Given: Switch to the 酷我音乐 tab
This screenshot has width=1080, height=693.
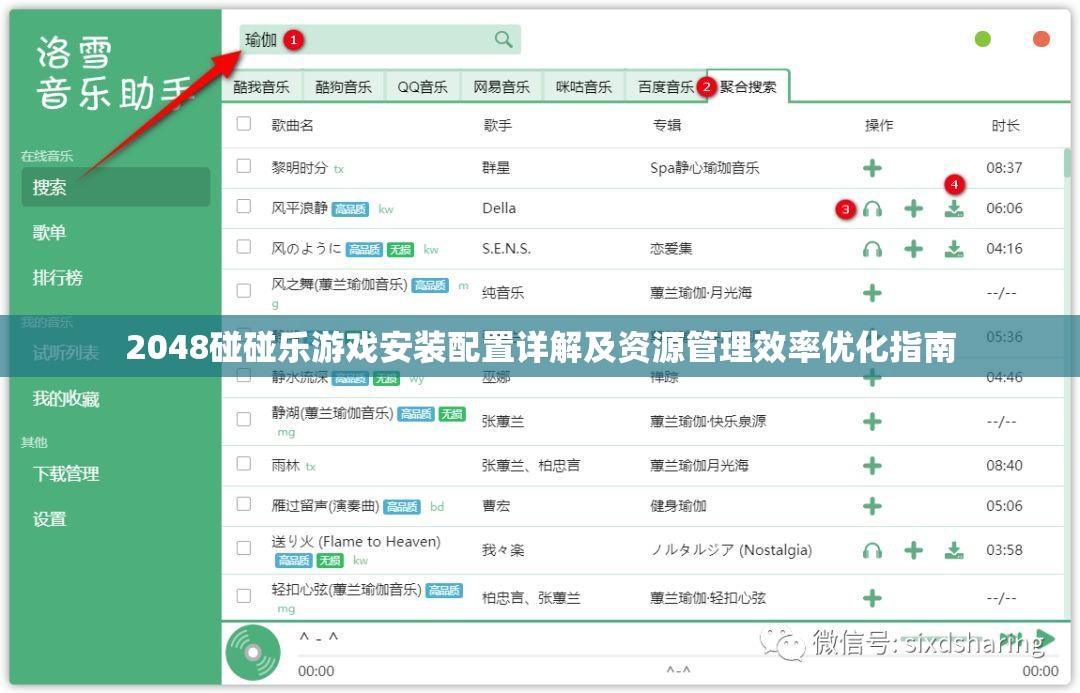Looking at the screenshot, I should tap(262, 87).
